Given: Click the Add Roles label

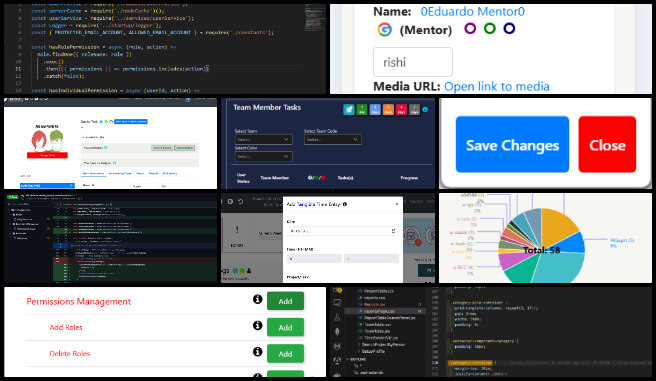Looking at the screenshot, I should click(x=66, y=327).
